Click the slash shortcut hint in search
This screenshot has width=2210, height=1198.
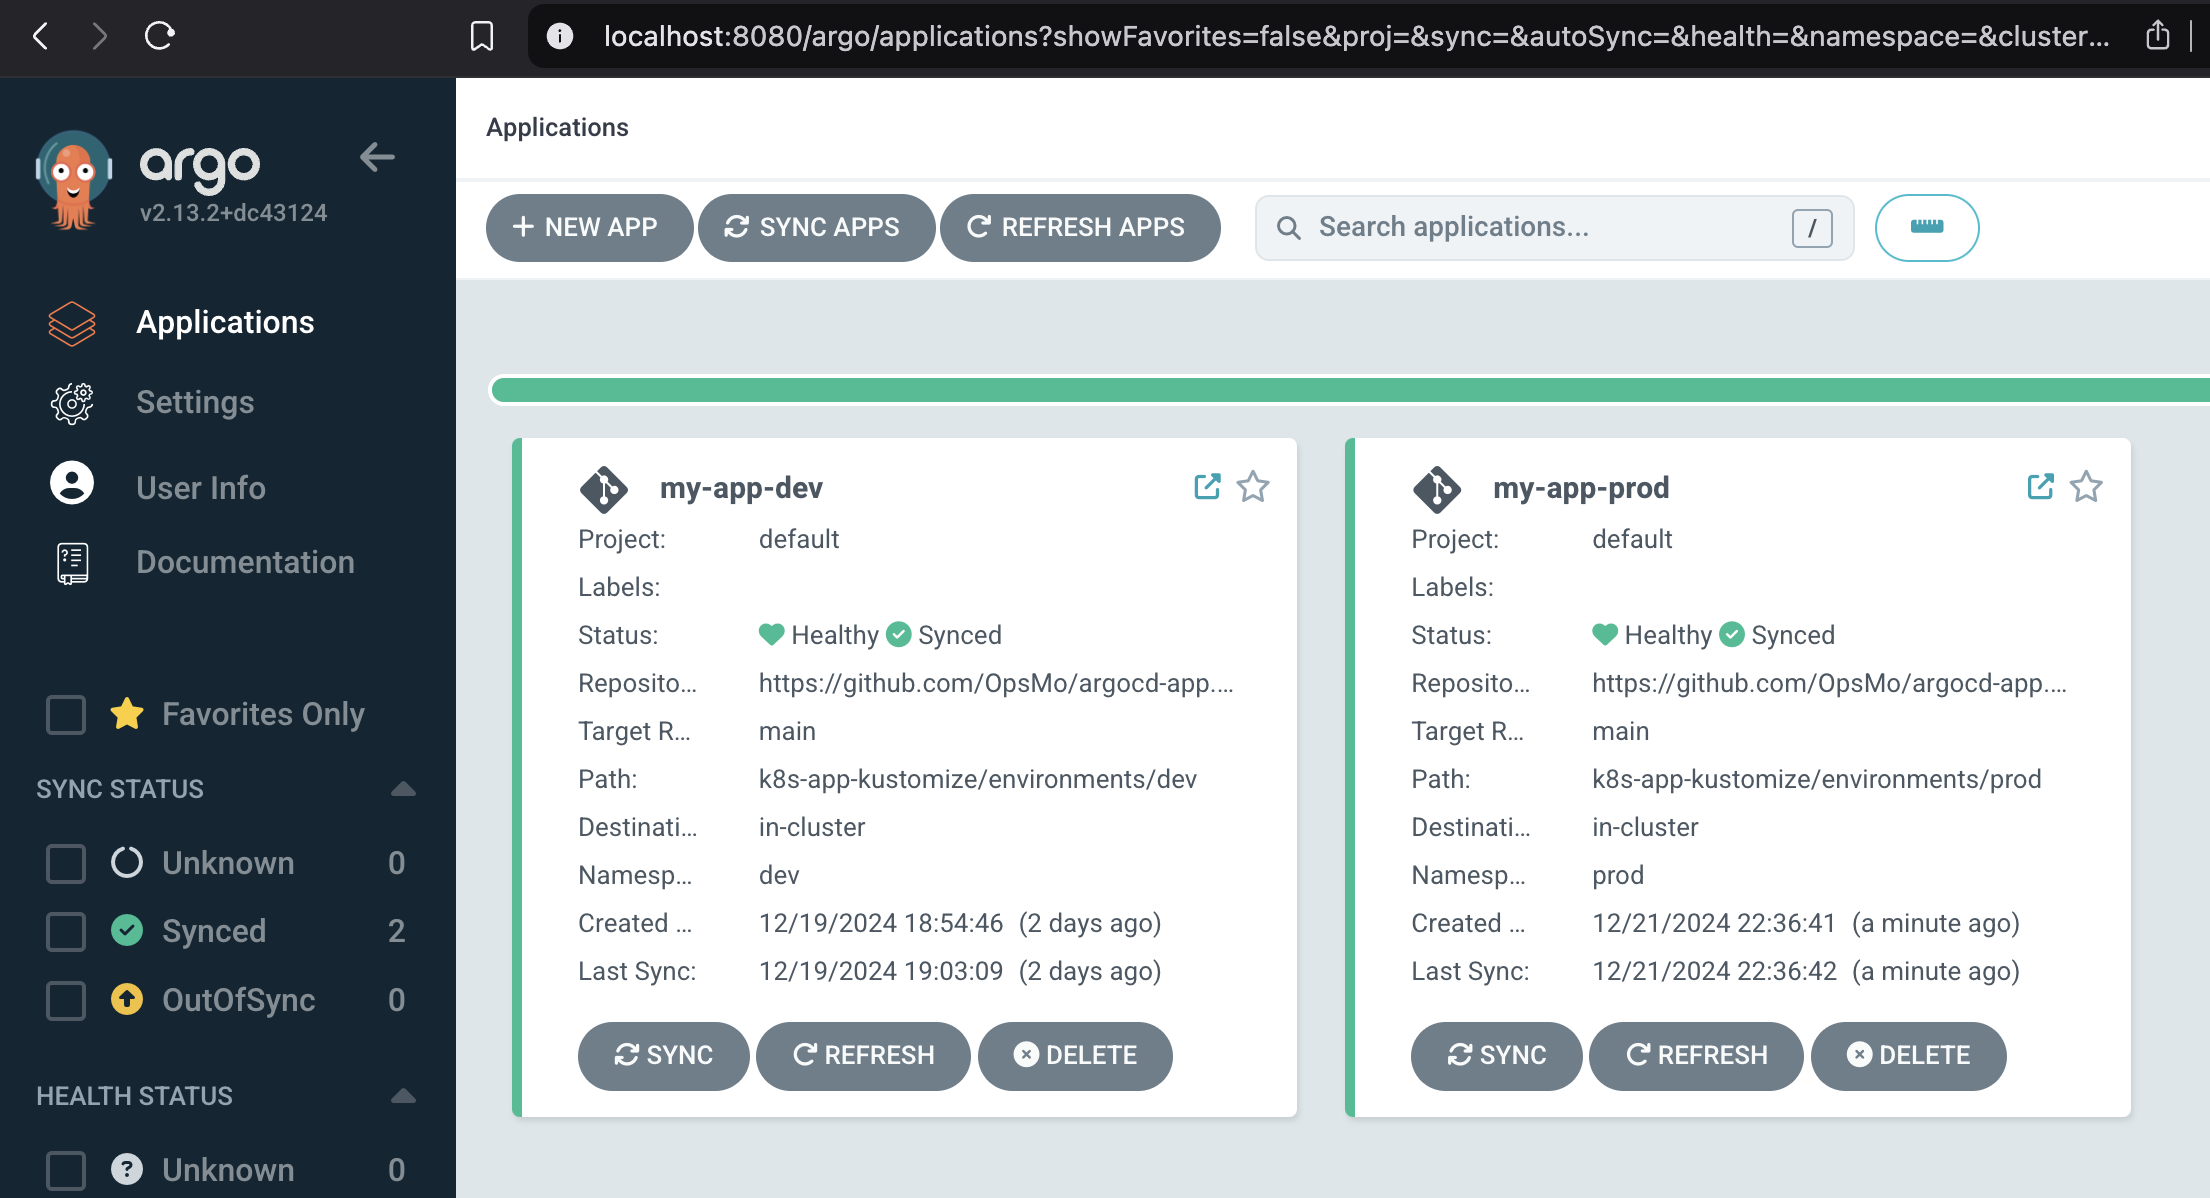[x=1812, y=228]
